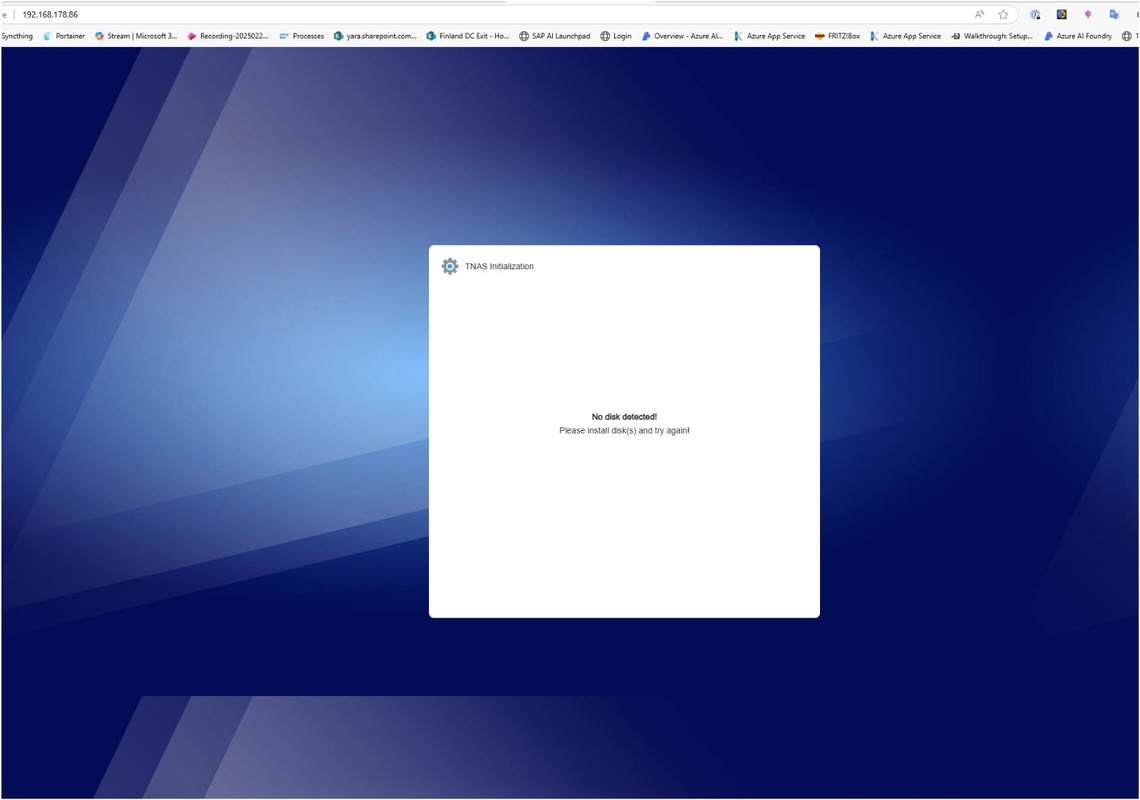Open the Overview - Azure AI... bookmark
The image size is (1140, 800).
coord(682,36)
